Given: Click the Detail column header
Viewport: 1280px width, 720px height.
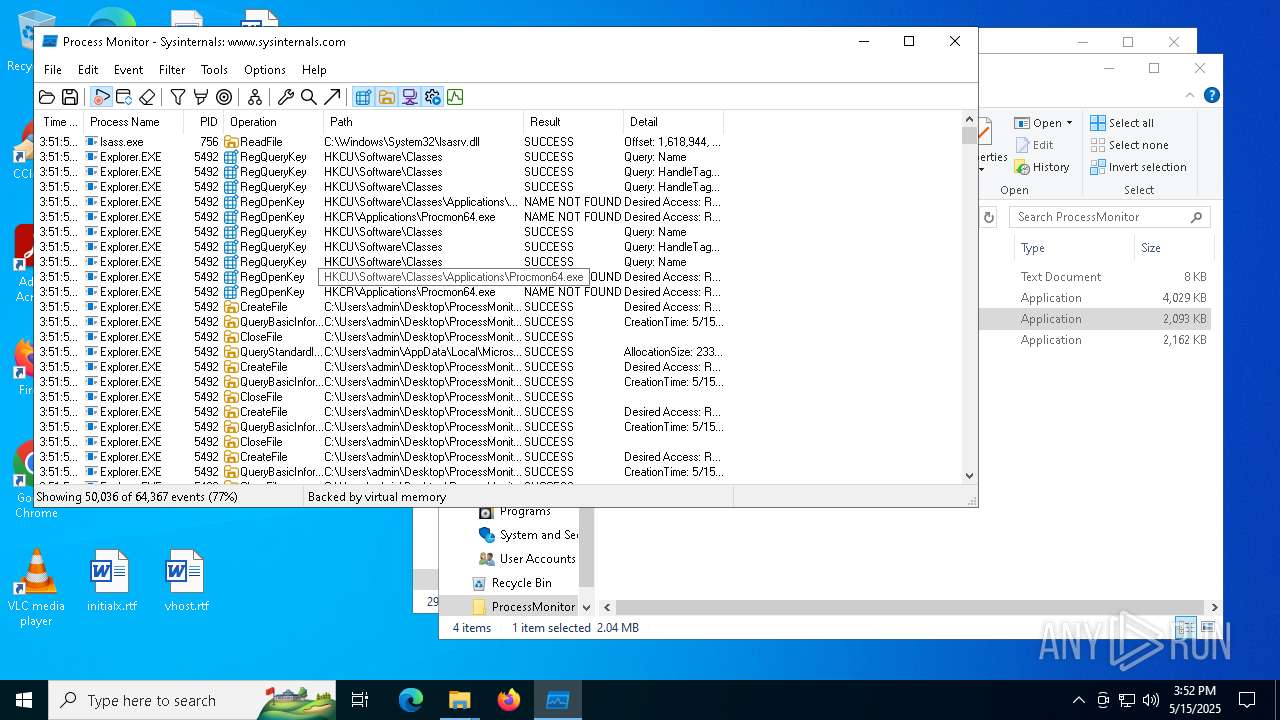Looking at the screenshot, I should click(673, 122).
